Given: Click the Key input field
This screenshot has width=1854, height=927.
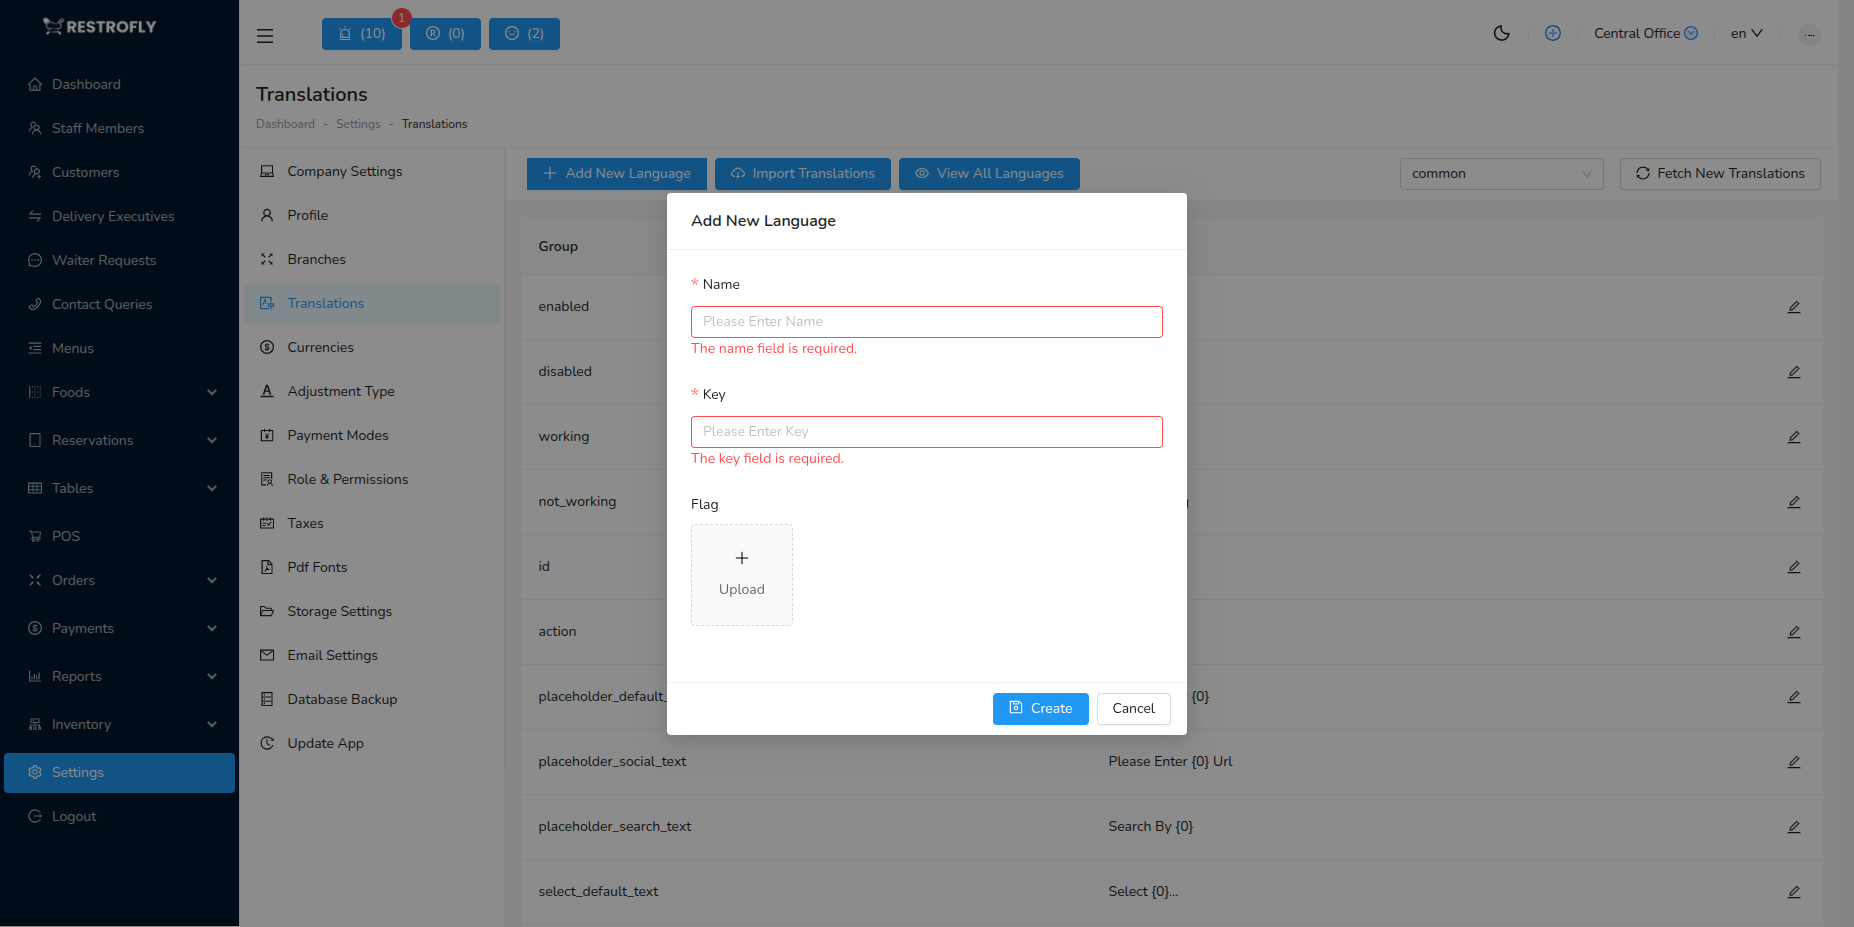Looking at the screenshot, I should (x=926, y=432).
